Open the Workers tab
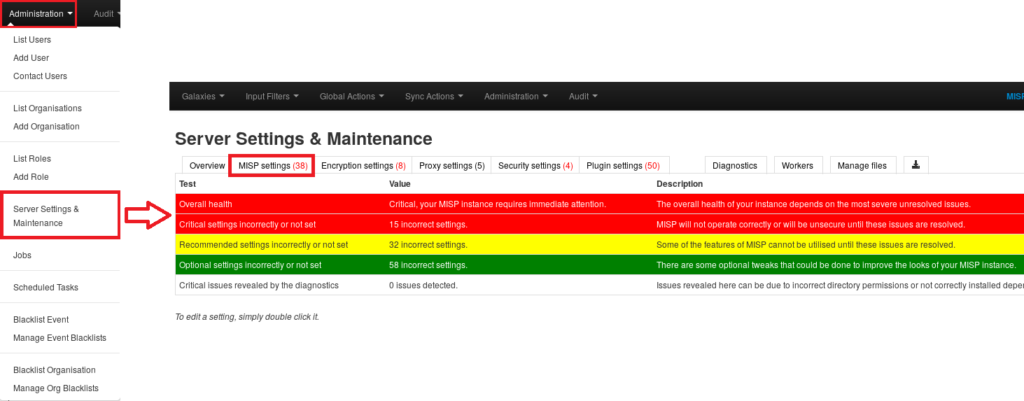 [x=797, y=165]
